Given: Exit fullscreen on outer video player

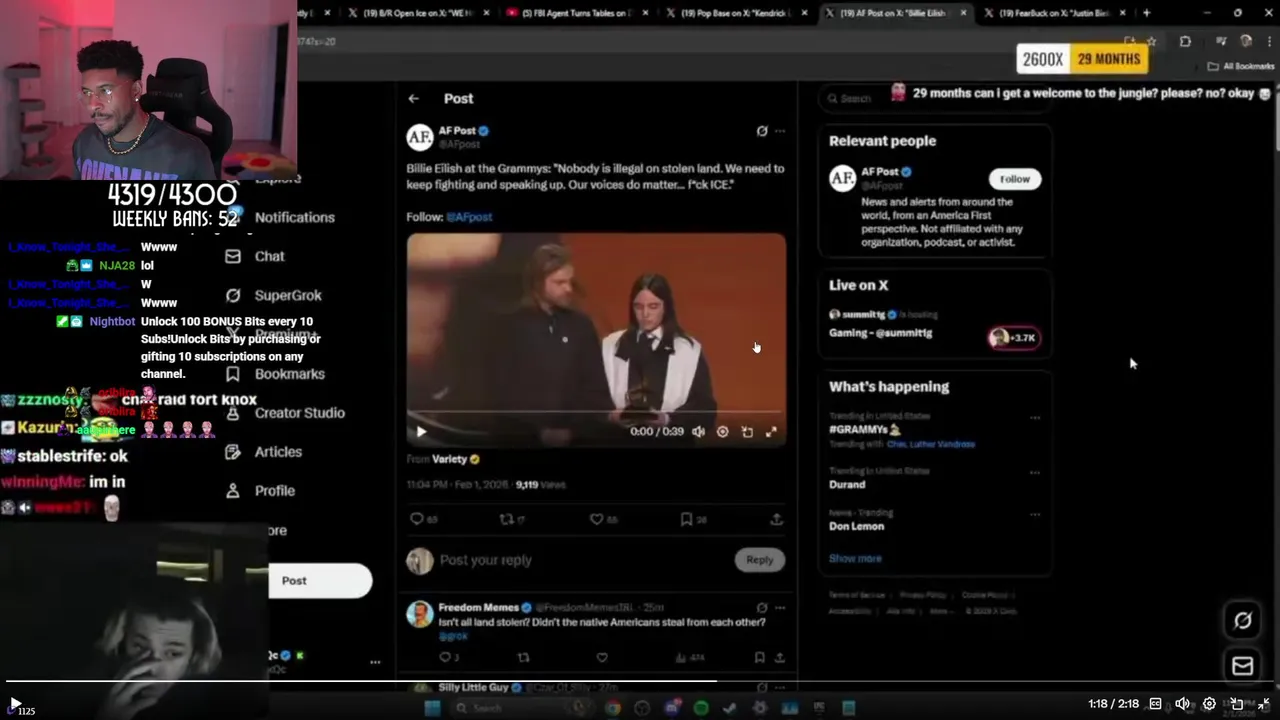Looking at the screenshot, I should tap(1263, 704).
